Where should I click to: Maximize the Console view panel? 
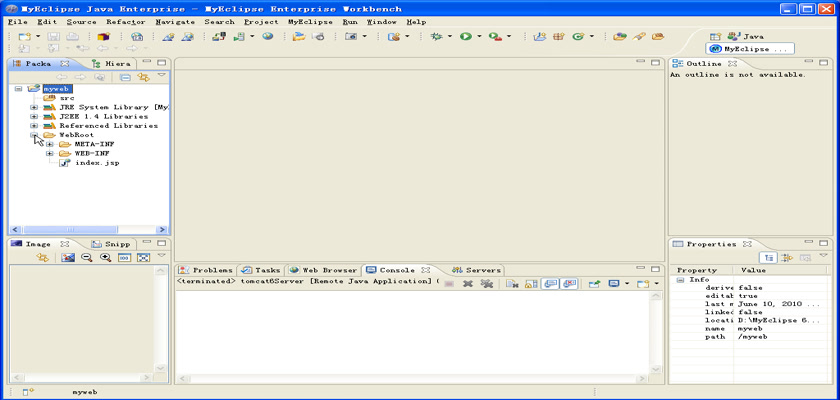pyautogui.click(x=655, y=269)
